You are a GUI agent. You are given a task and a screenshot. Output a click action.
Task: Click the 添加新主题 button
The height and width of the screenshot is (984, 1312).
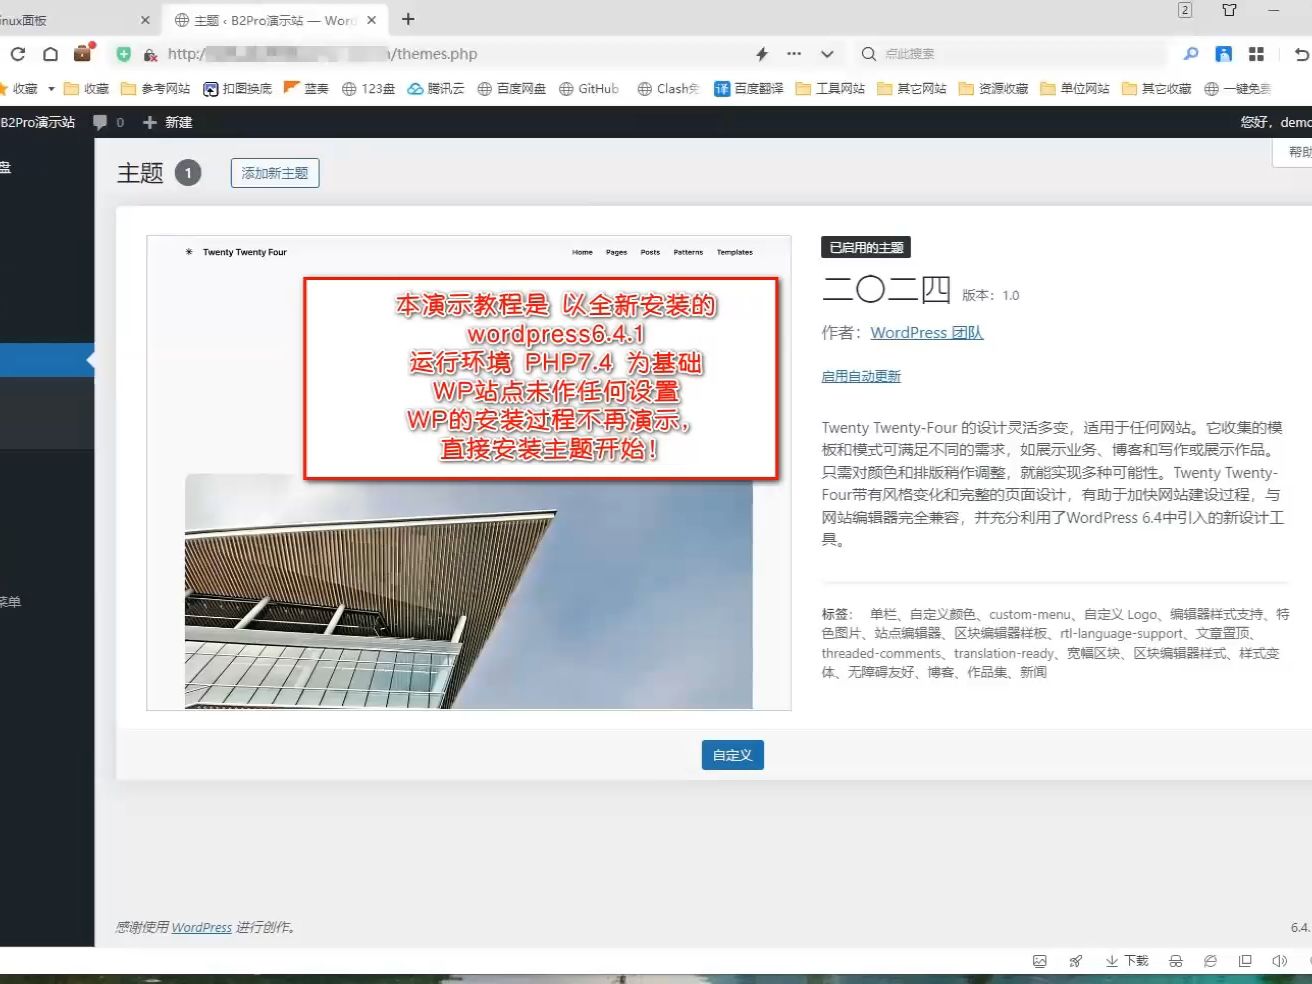click(275, 173)
